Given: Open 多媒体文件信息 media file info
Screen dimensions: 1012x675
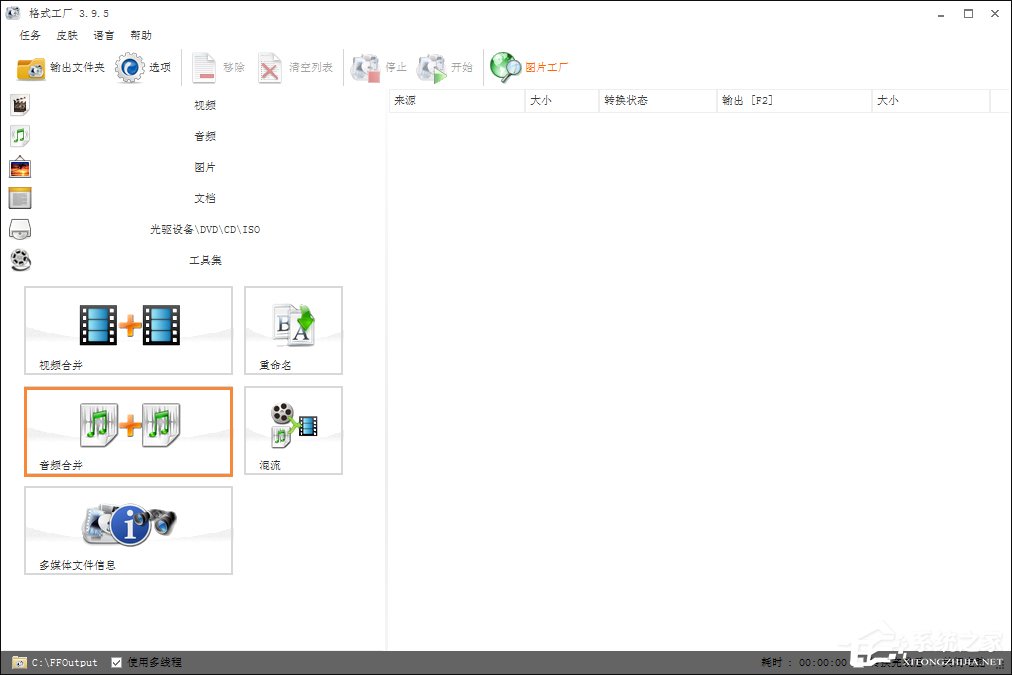Looking at the screenshot, I should (129, 530).
